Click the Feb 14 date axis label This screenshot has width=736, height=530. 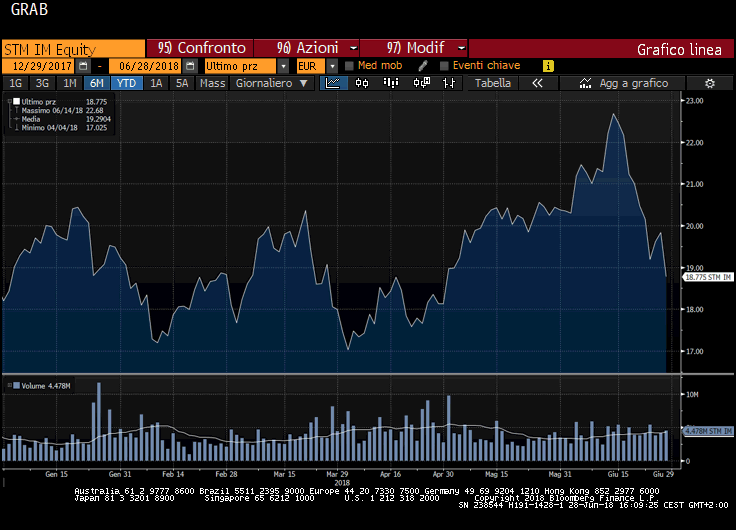[173, 474]
